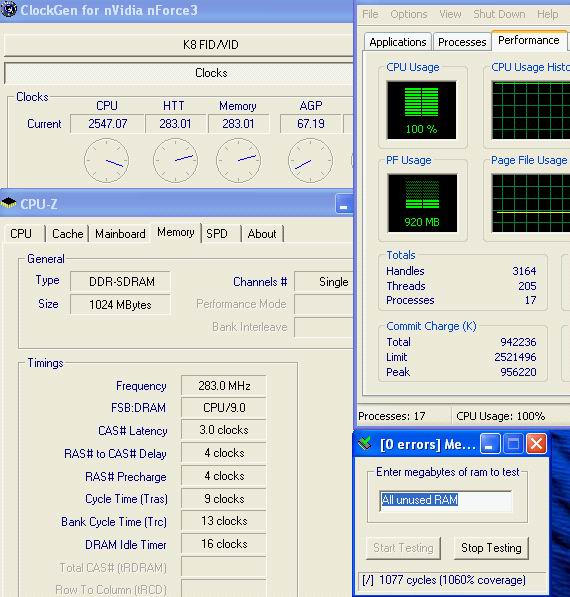
Task: Switch to the SPD tab in CPU-Z
Action: (x=217, y=233)
